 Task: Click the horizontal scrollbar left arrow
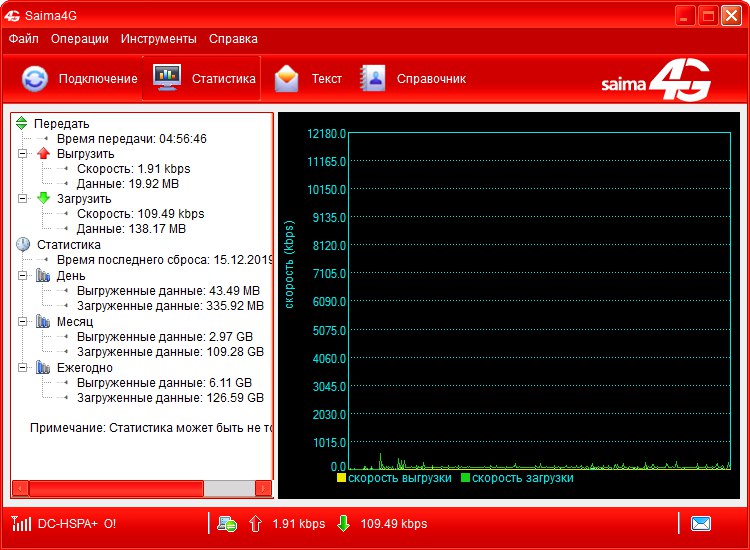pyautogui.click(x=20, y=488)
